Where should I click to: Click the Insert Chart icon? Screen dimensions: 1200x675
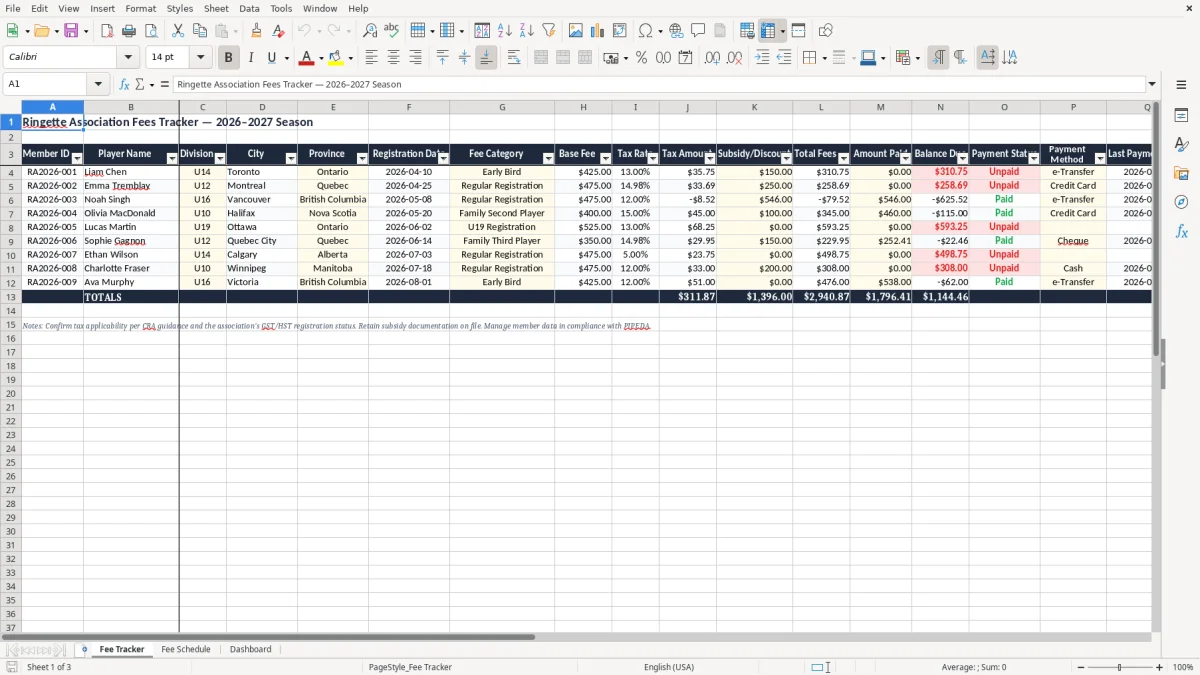598,31
